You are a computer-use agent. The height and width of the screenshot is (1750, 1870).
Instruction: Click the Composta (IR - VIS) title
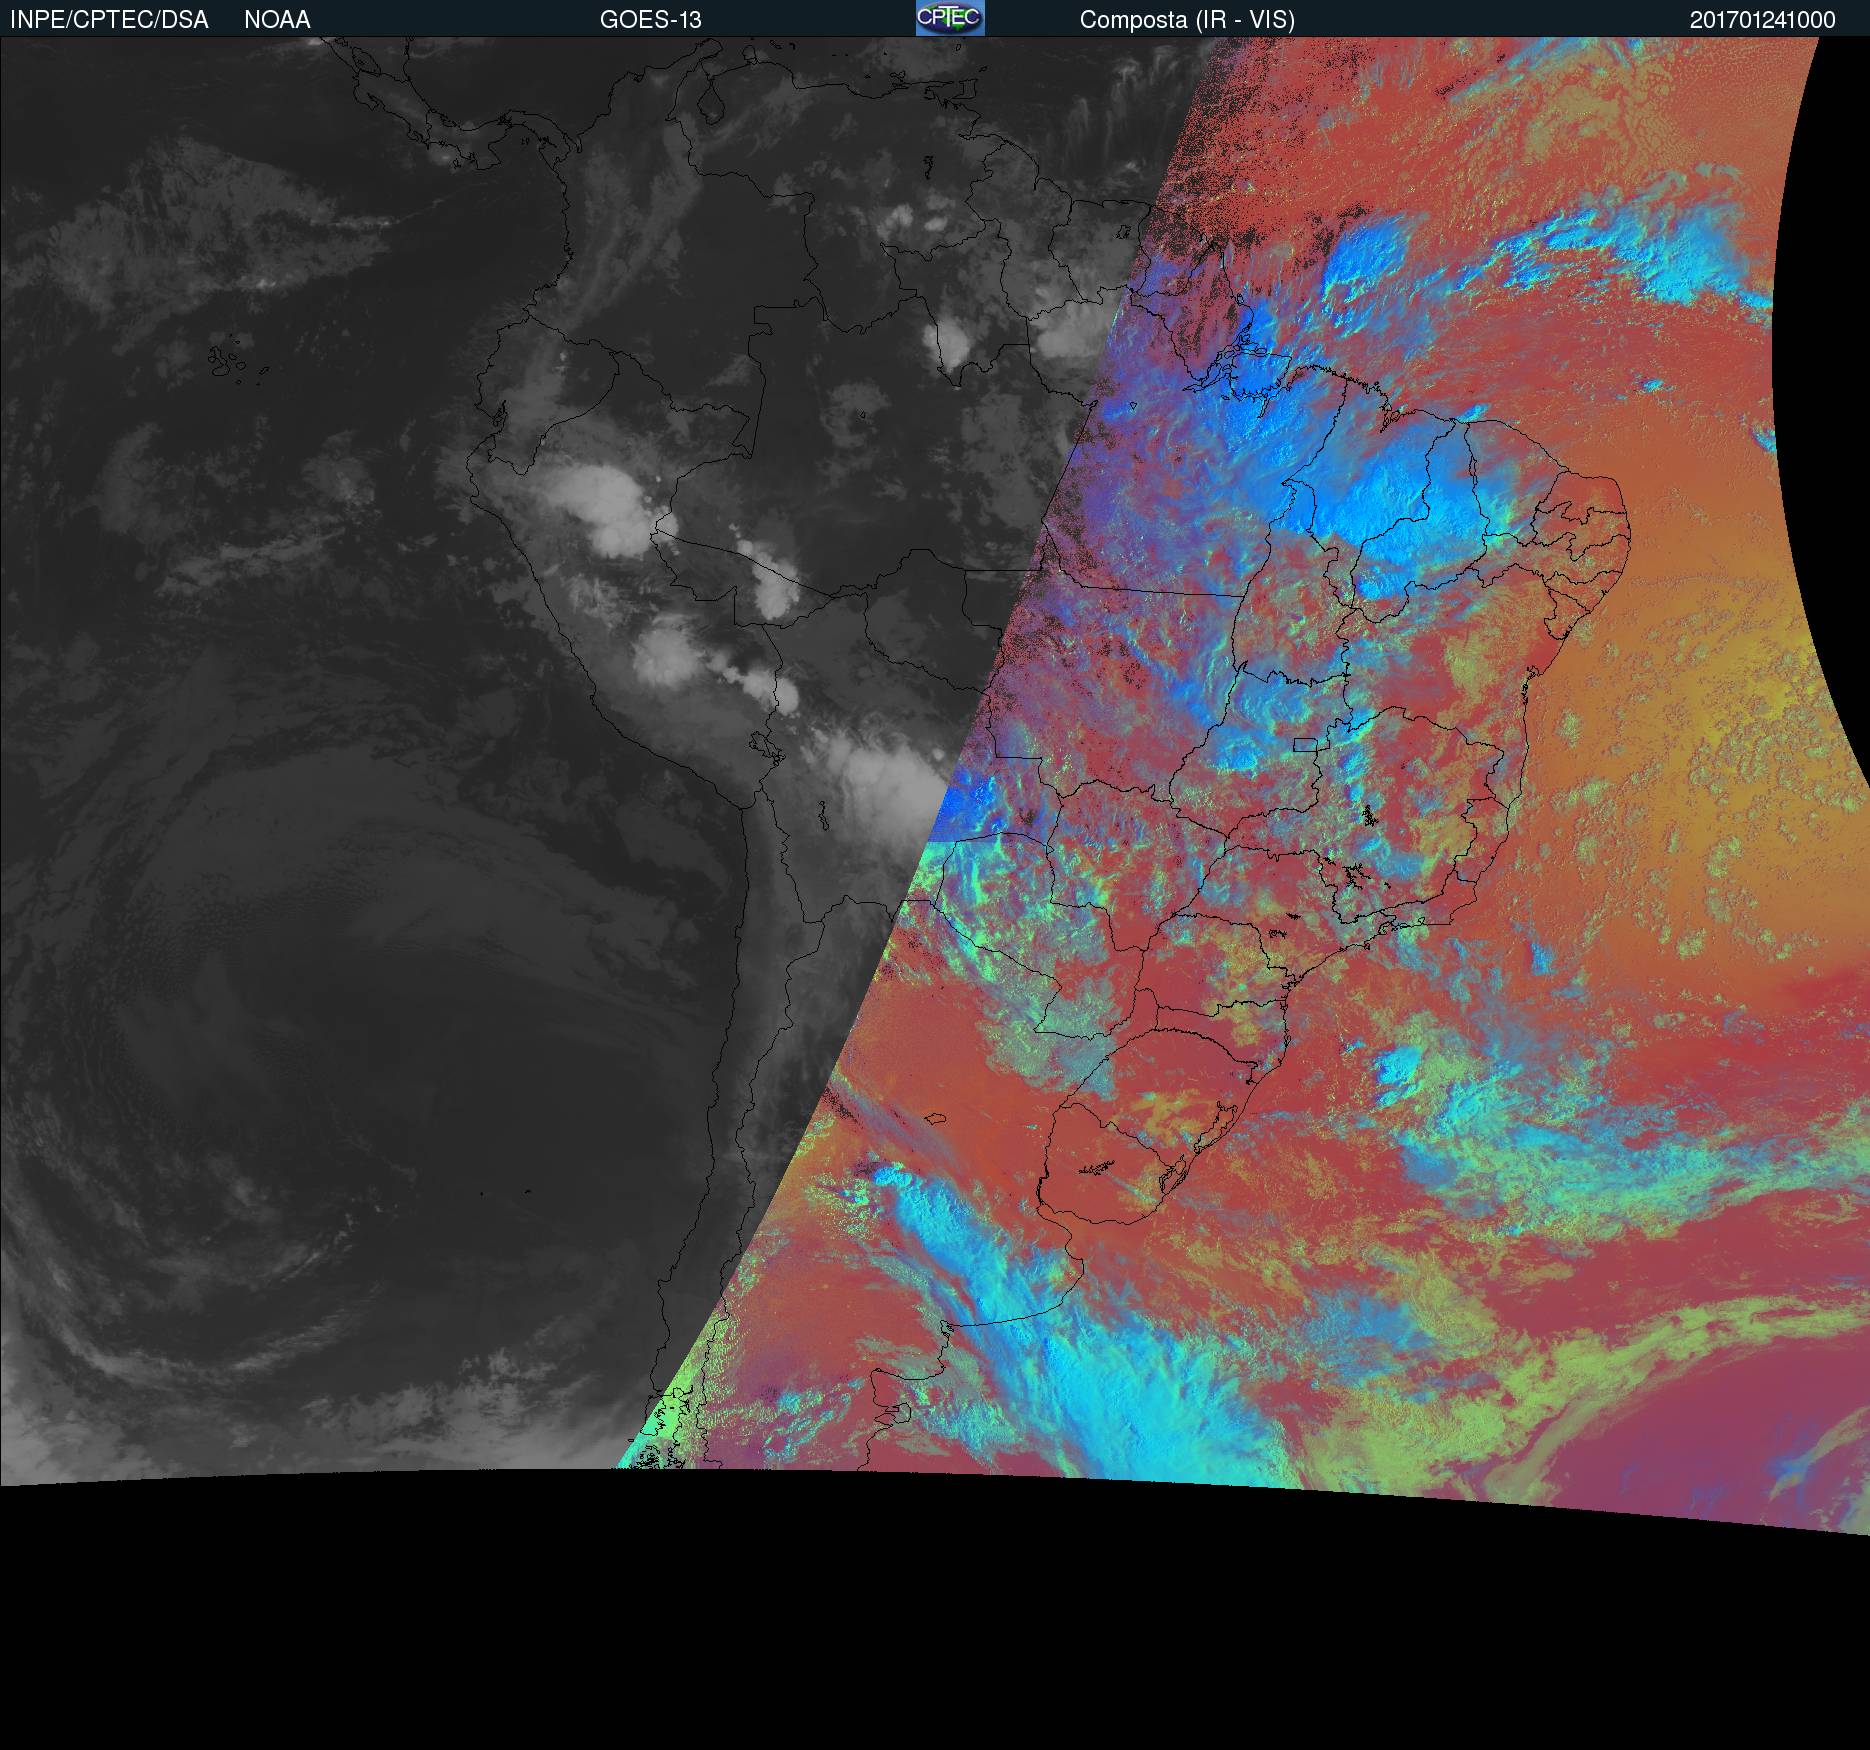point(1187,20)
